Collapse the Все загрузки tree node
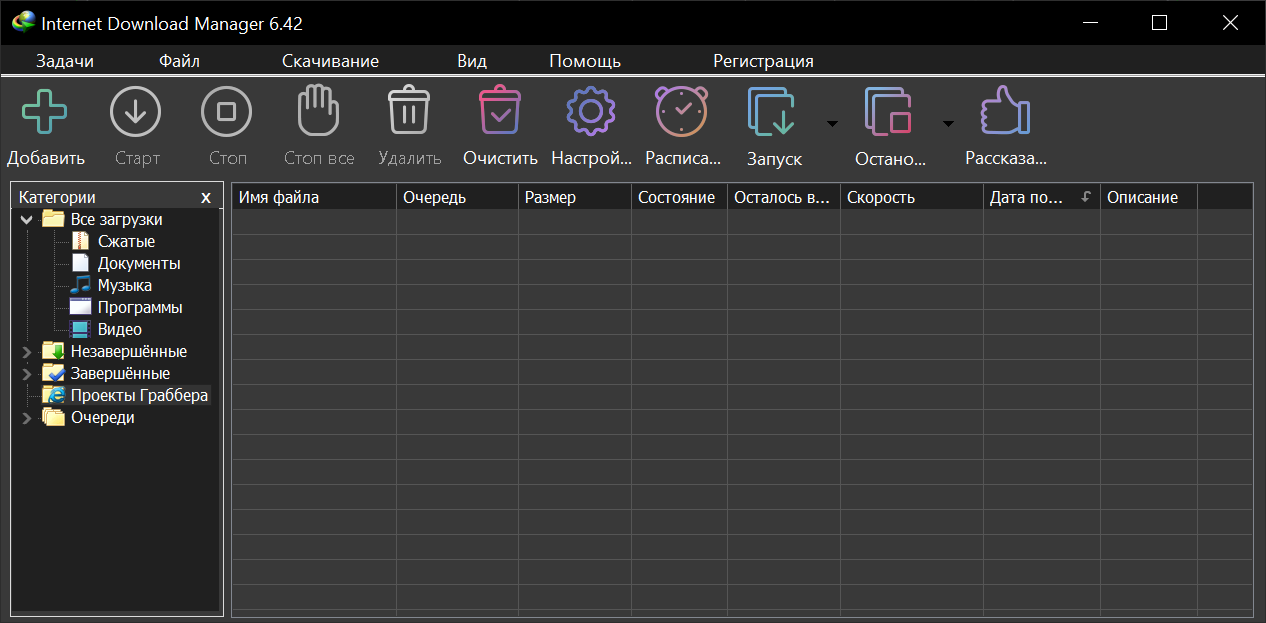Screen dimensions: 1266x623 pos(26,220)
